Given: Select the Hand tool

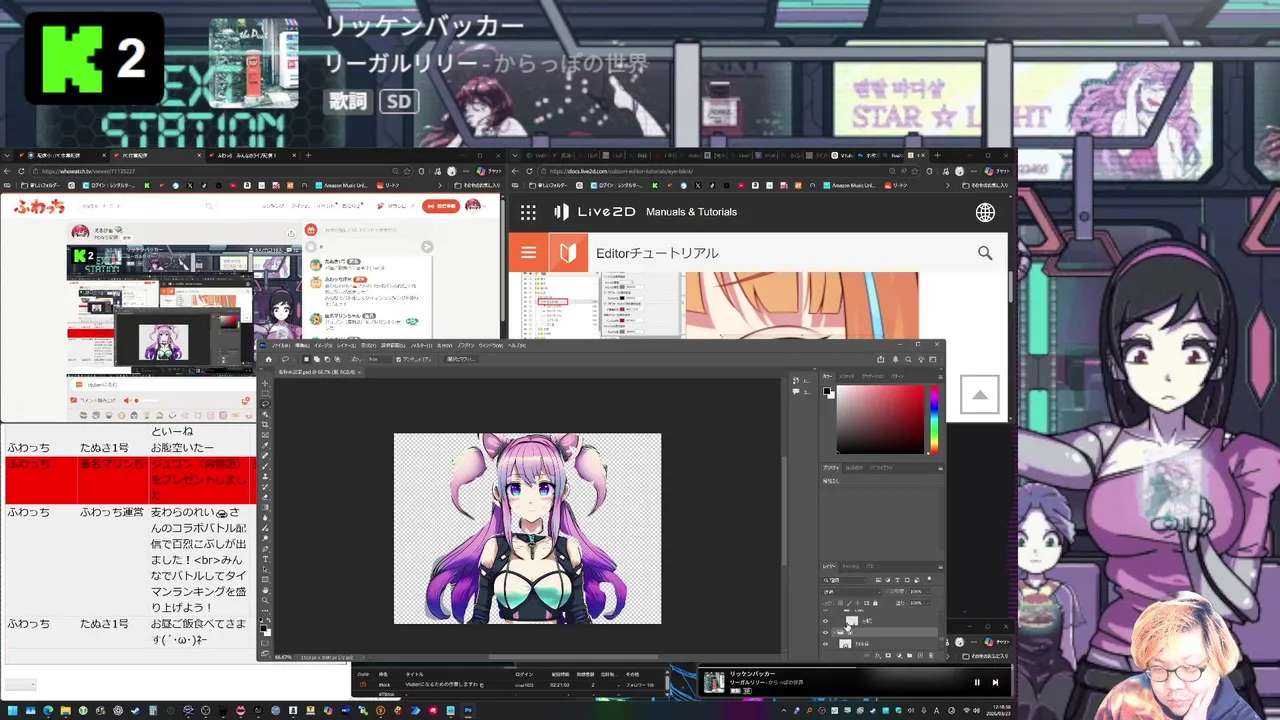Looking at the screenshot, I should (x=265, y=590).
